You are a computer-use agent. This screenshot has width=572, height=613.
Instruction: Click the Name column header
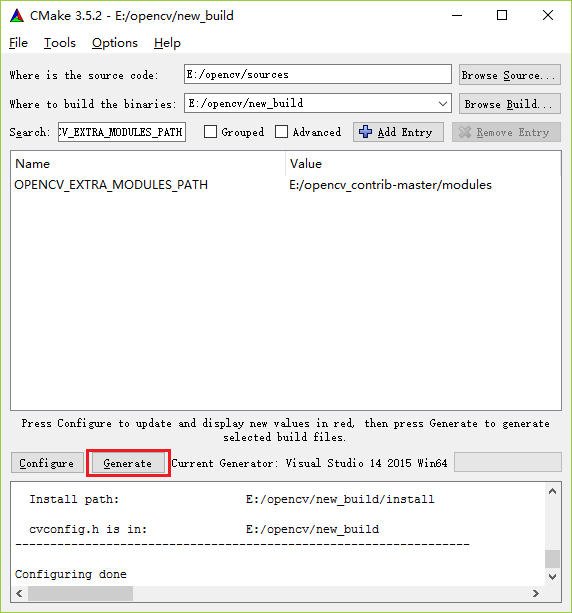149,163
